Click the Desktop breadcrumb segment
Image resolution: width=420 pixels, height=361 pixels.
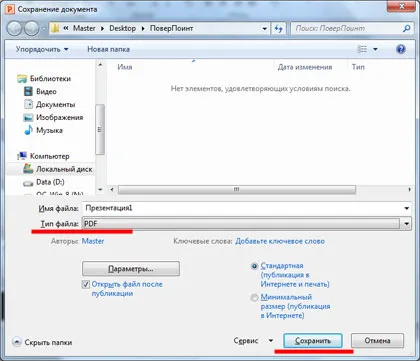coord(122,28)
